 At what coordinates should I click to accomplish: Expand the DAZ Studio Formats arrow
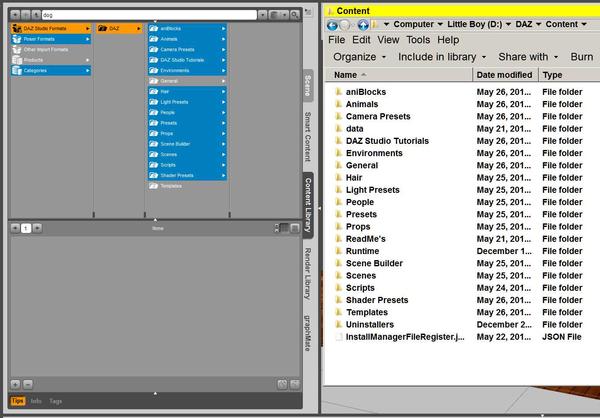[x=88, y=29]
